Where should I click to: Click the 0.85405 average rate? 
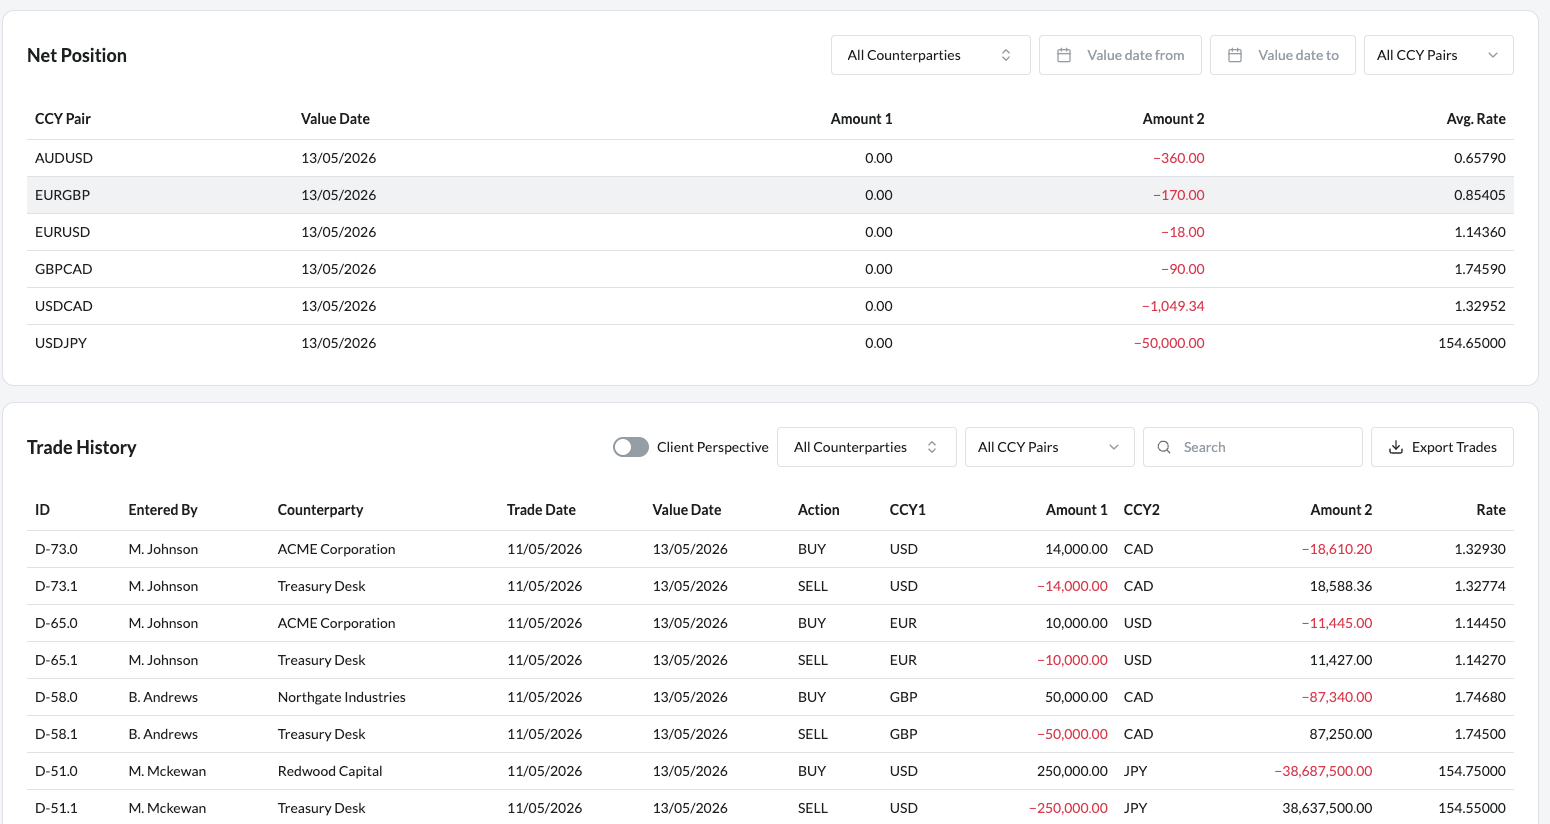click(1479, 195)
